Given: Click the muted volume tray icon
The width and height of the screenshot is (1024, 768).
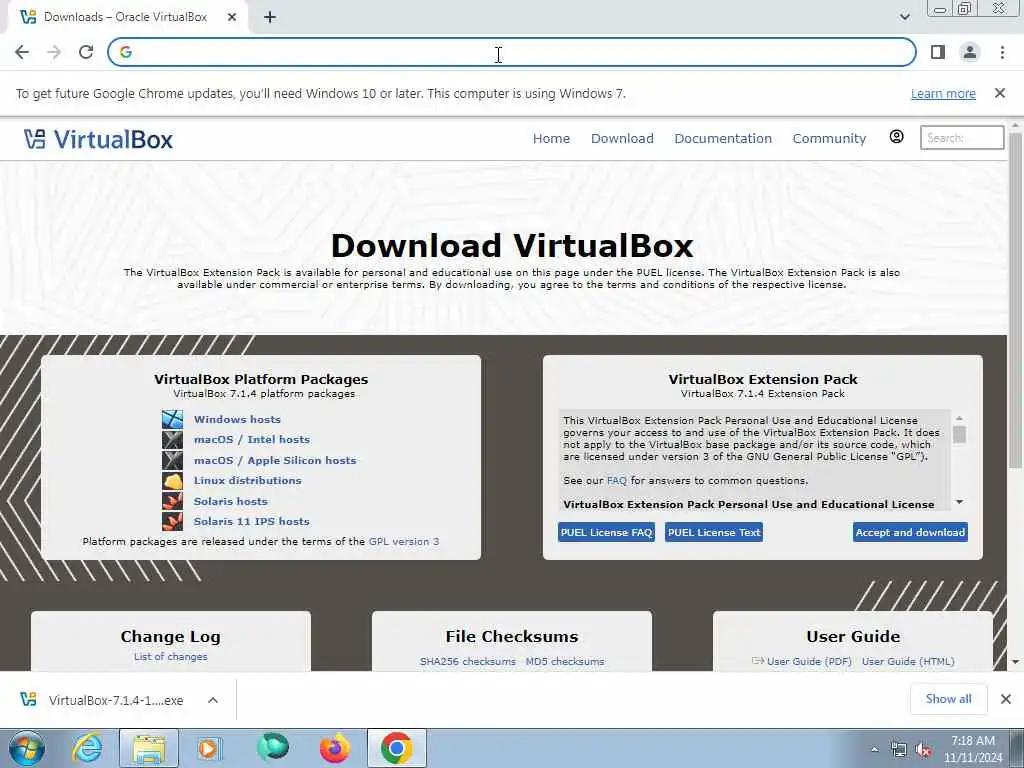Looking at the screenshot, I should (x=923, y=750).
